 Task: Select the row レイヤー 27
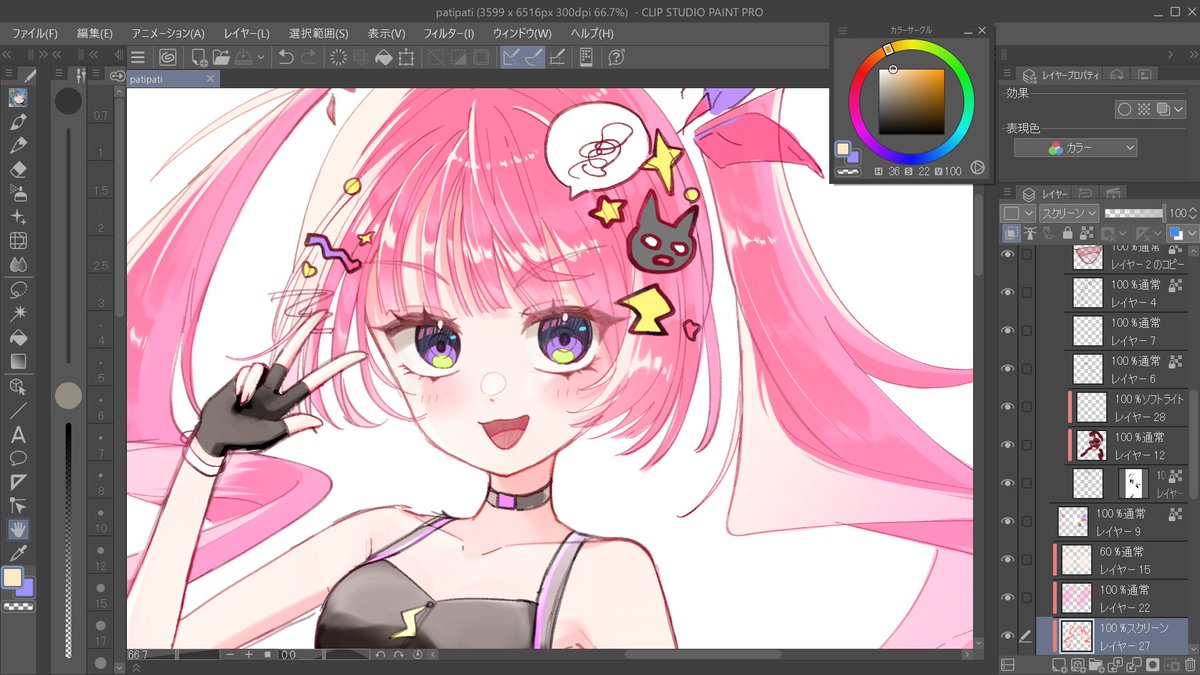click(1112, 636)
